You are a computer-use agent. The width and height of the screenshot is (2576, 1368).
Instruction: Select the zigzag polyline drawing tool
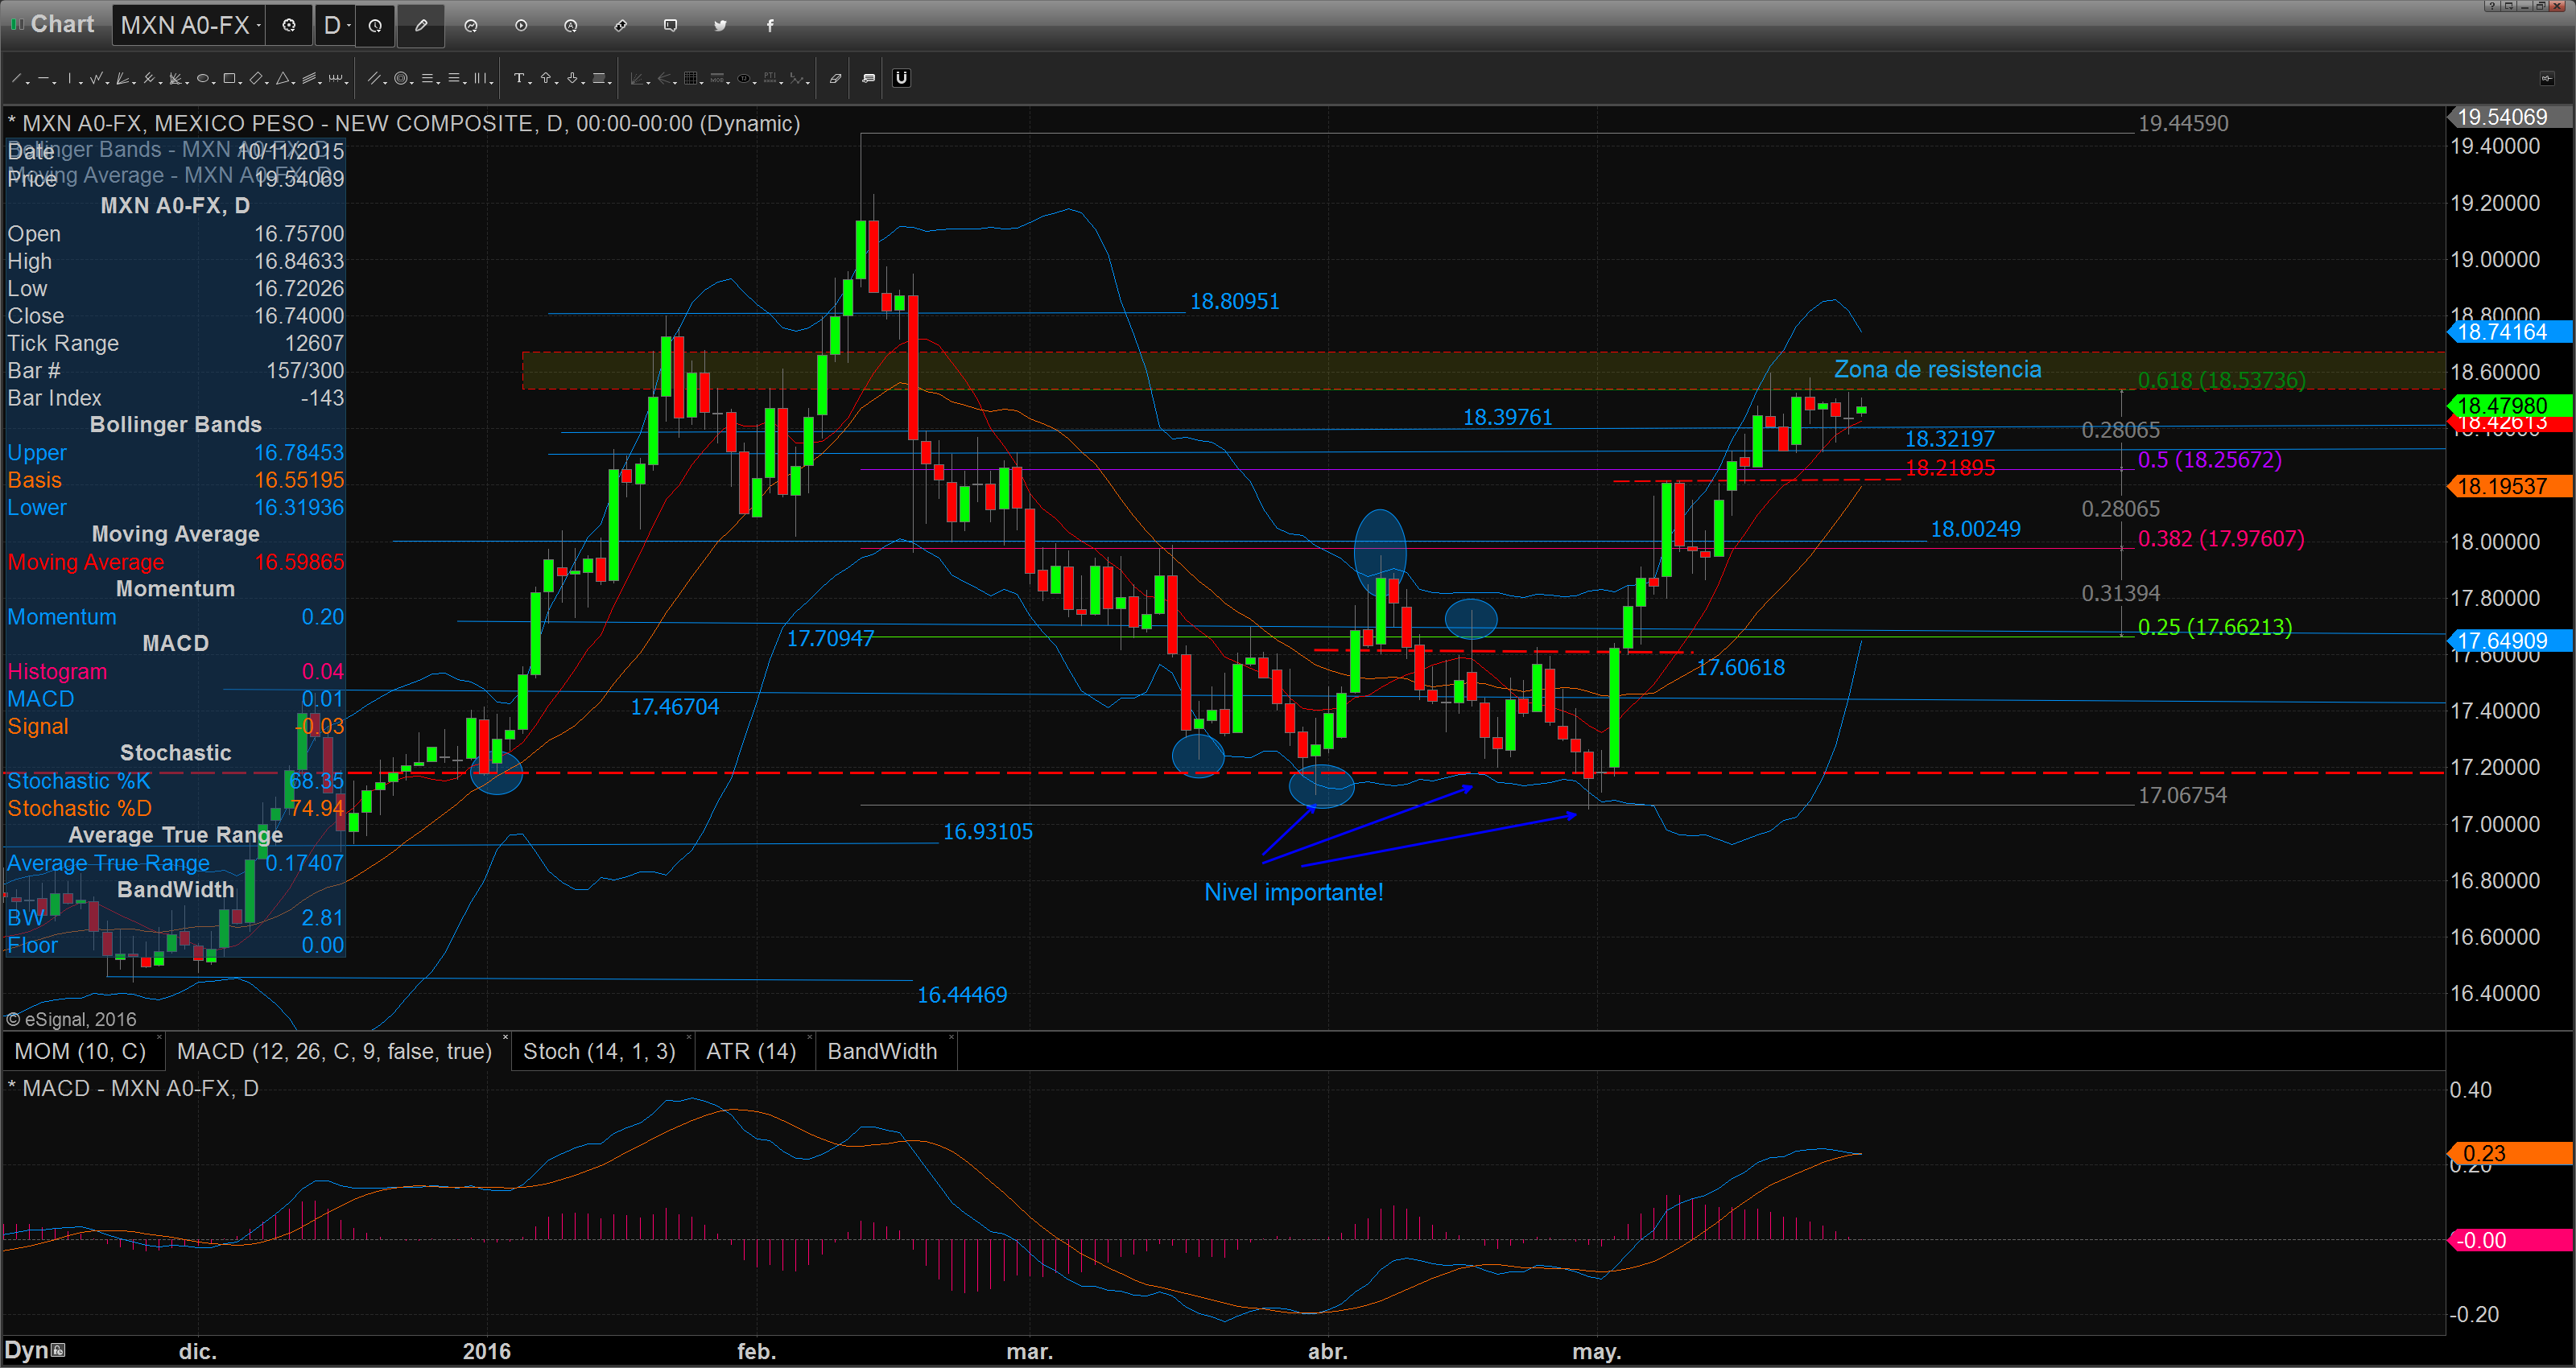pos(96,78)
